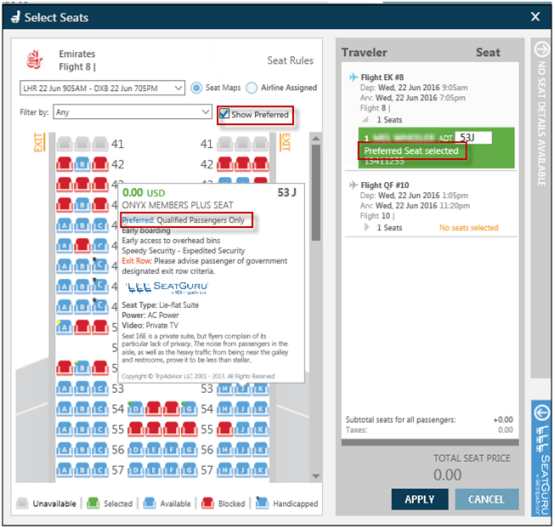
Task: Click the SeatGuru logo in tooltip
Action: [167, 287]
